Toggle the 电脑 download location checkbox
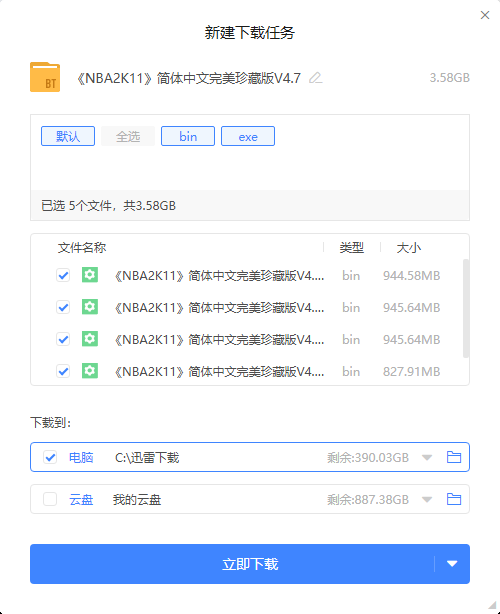Viewport: 500px width, 614px height. coord(50,457)
